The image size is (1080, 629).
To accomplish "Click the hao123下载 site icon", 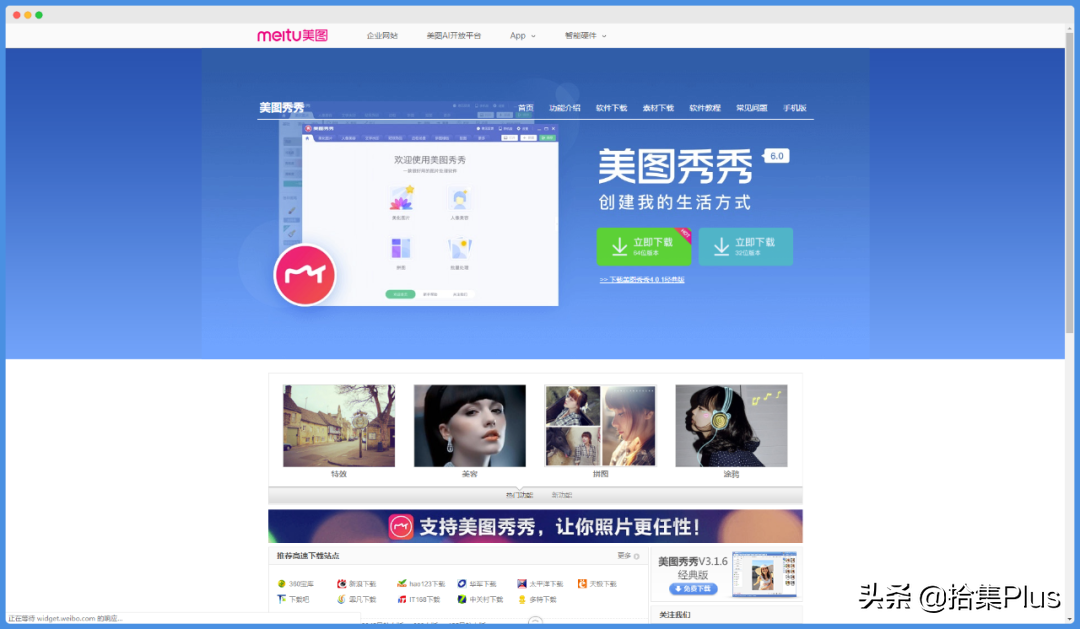I will [402, 584].
